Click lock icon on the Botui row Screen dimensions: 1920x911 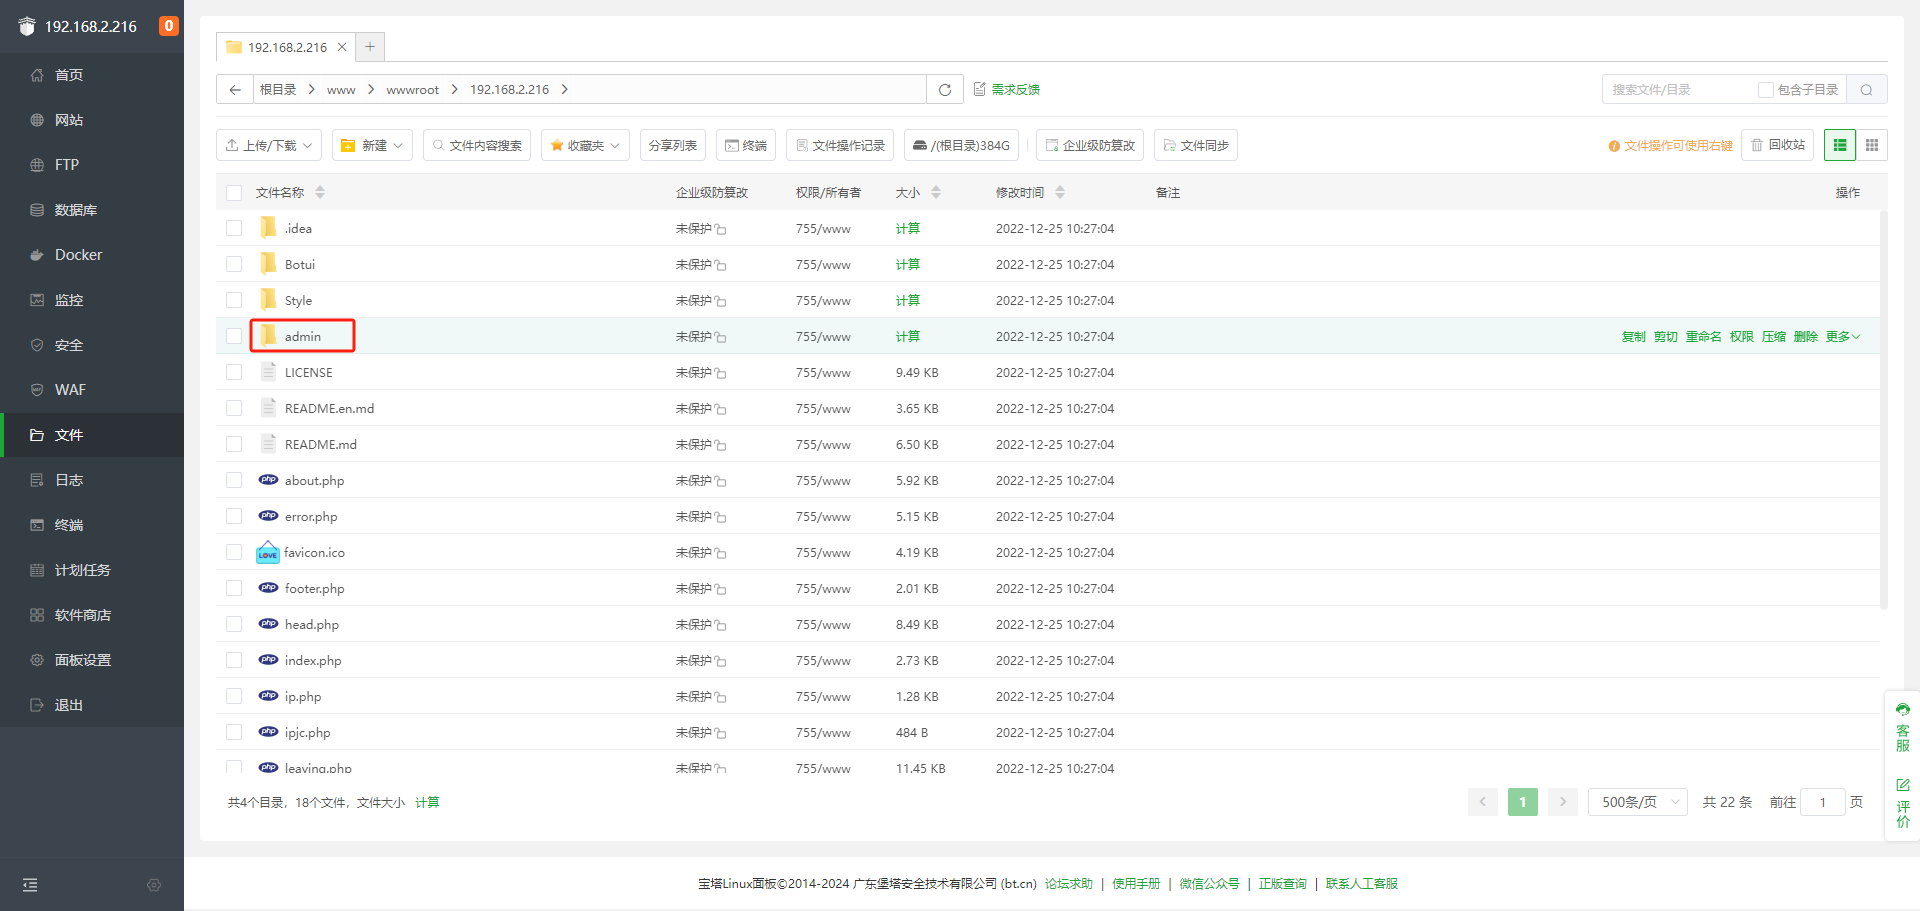tap(721, 265)
